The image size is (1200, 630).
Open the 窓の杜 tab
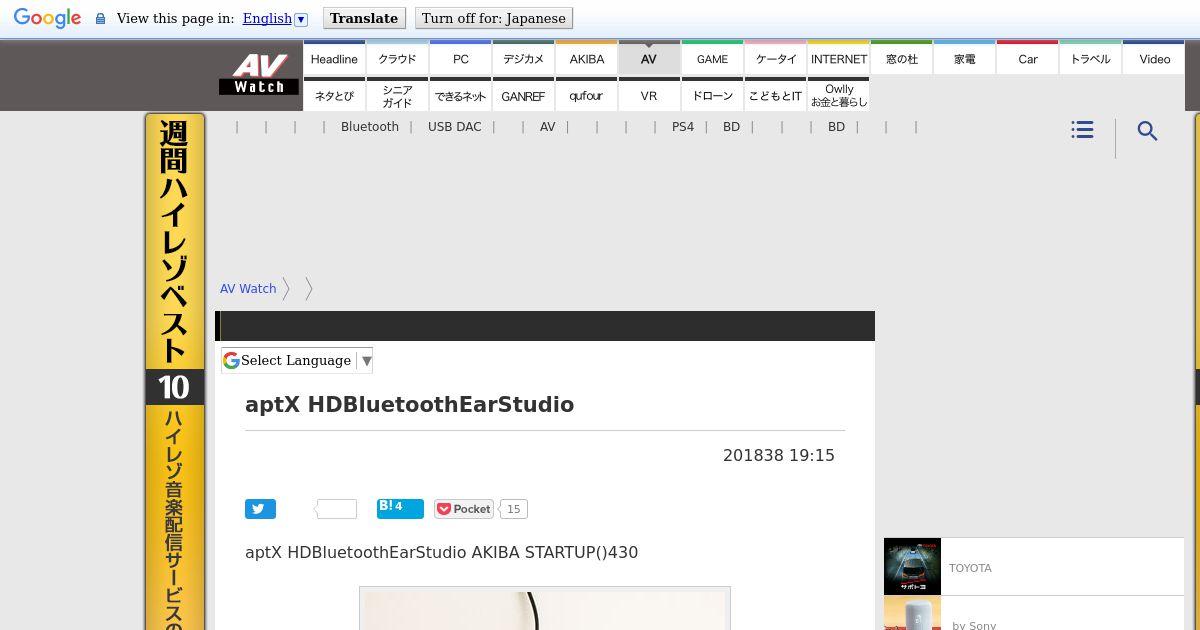(901, 59)
